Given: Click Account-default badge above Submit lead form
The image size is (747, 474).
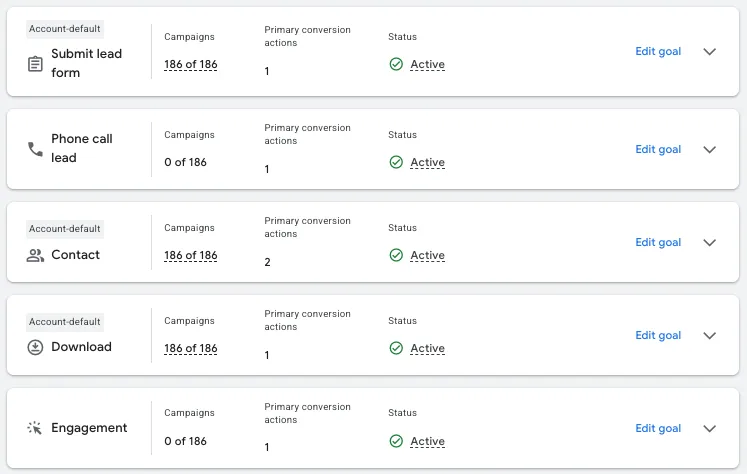Looking at the screenshot, I should coord(65,29).
